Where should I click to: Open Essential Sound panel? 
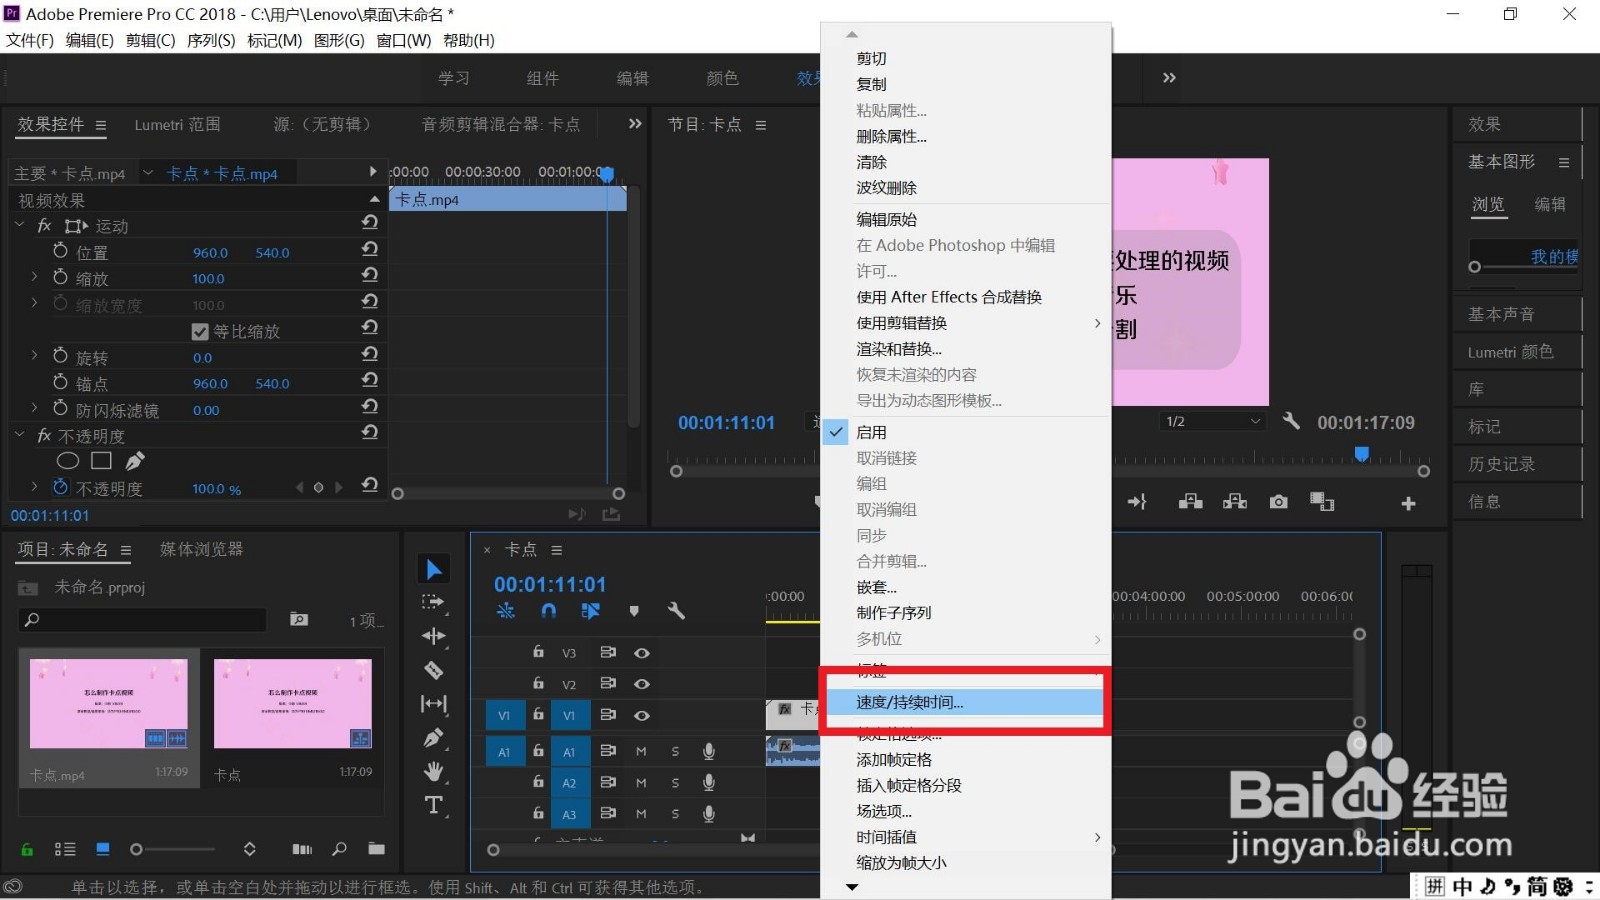click(1501, 314)
